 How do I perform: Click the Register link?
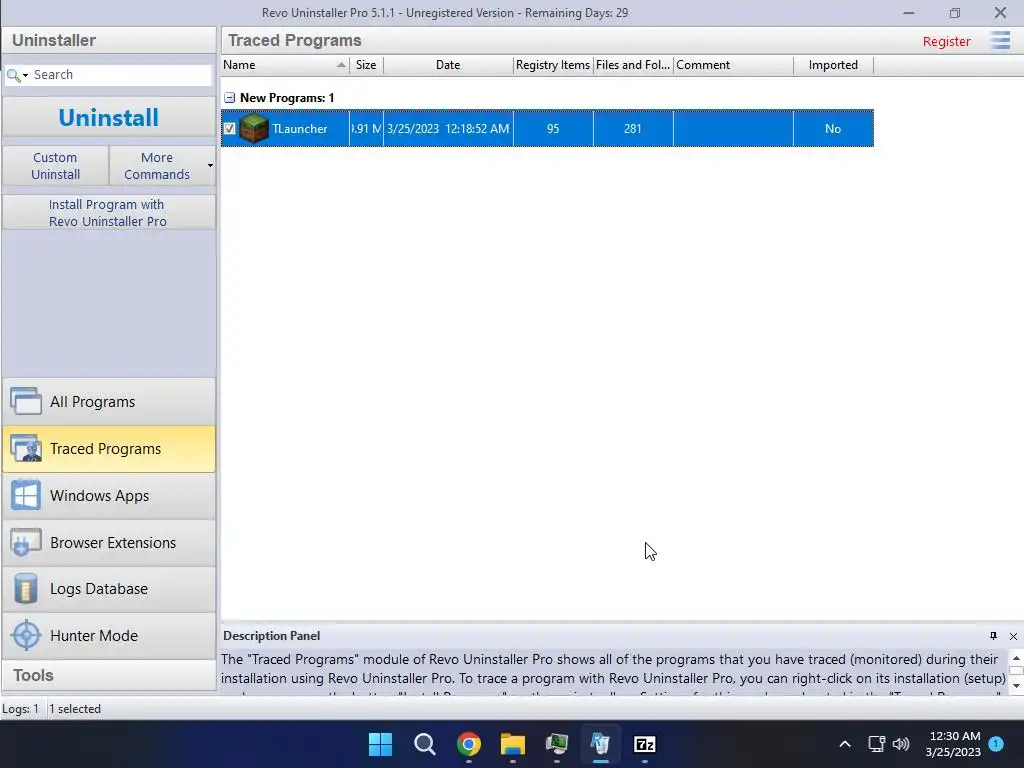coord(946,41)
